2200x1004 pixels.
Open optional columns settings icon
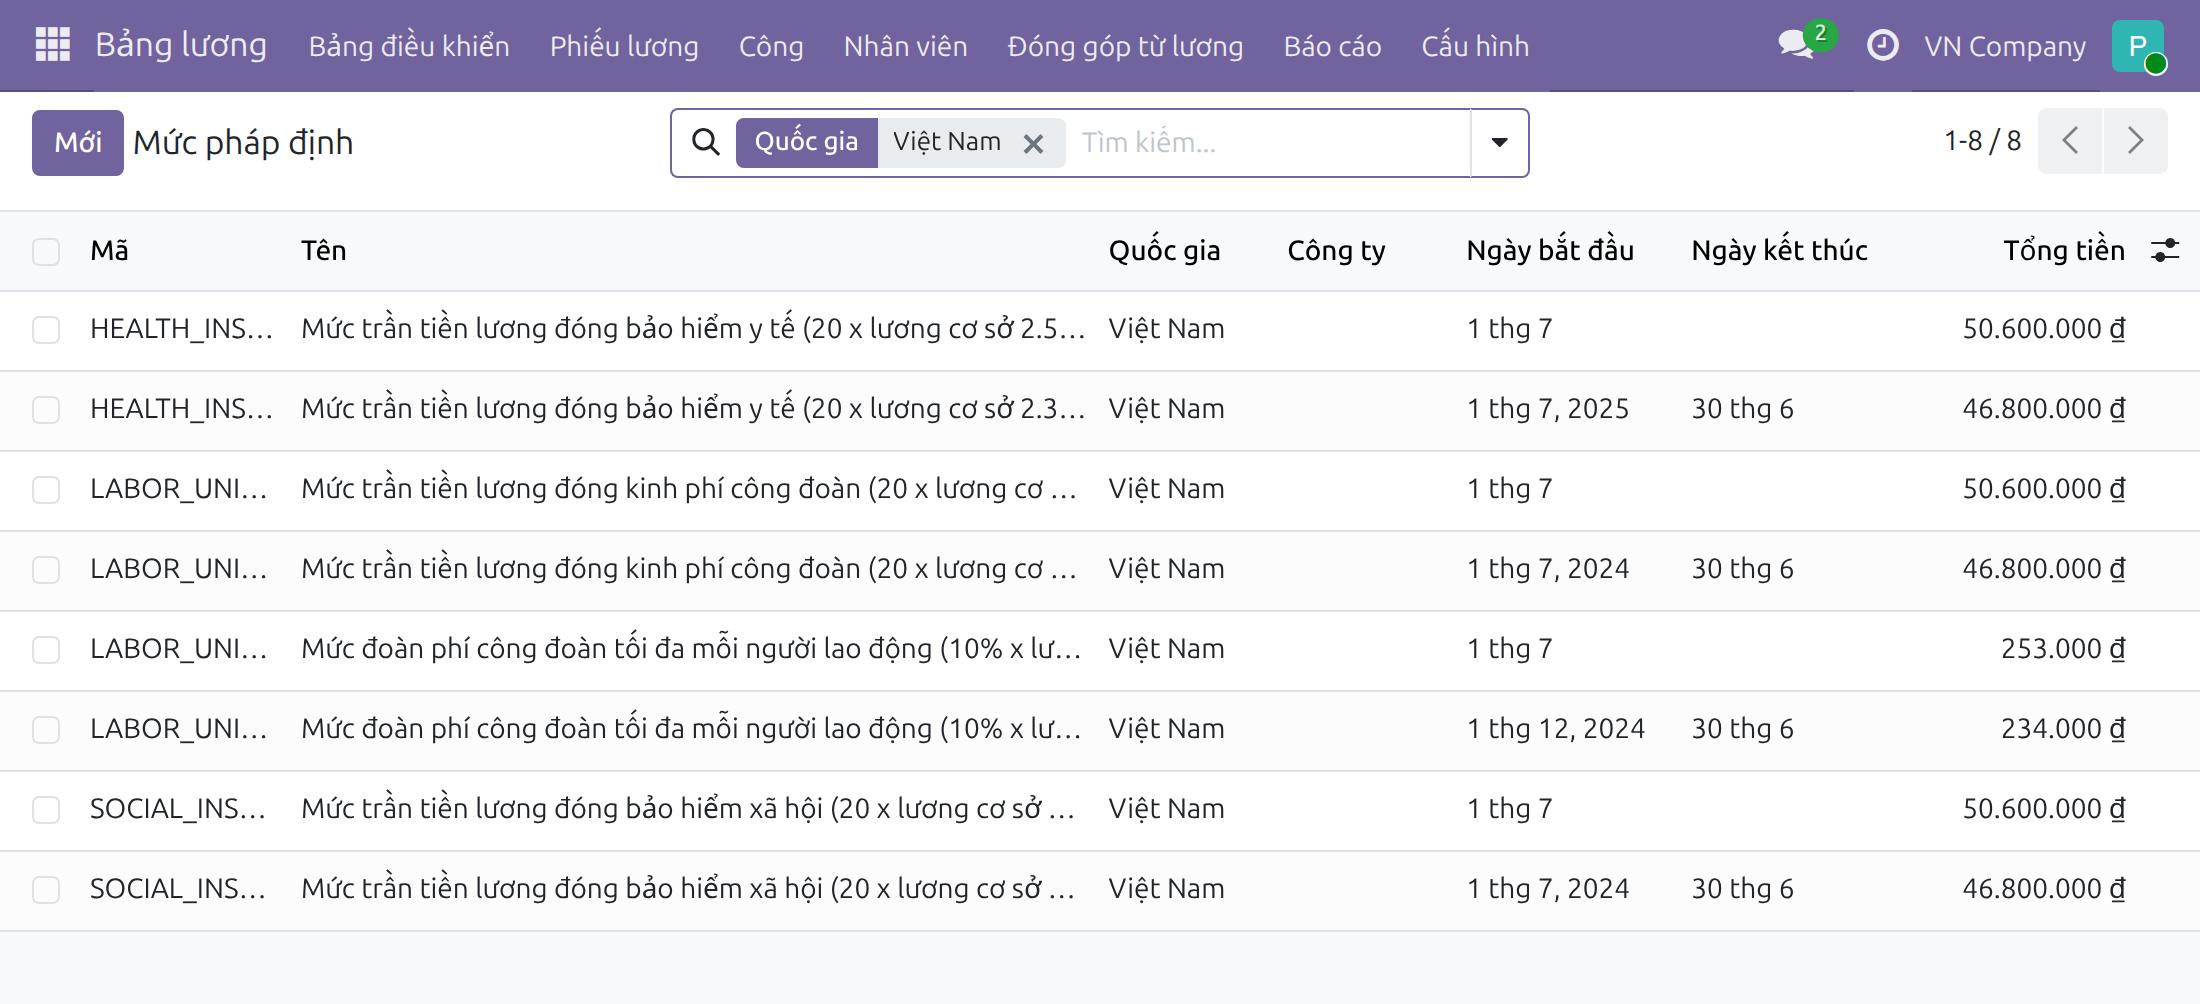[2165, 250]
